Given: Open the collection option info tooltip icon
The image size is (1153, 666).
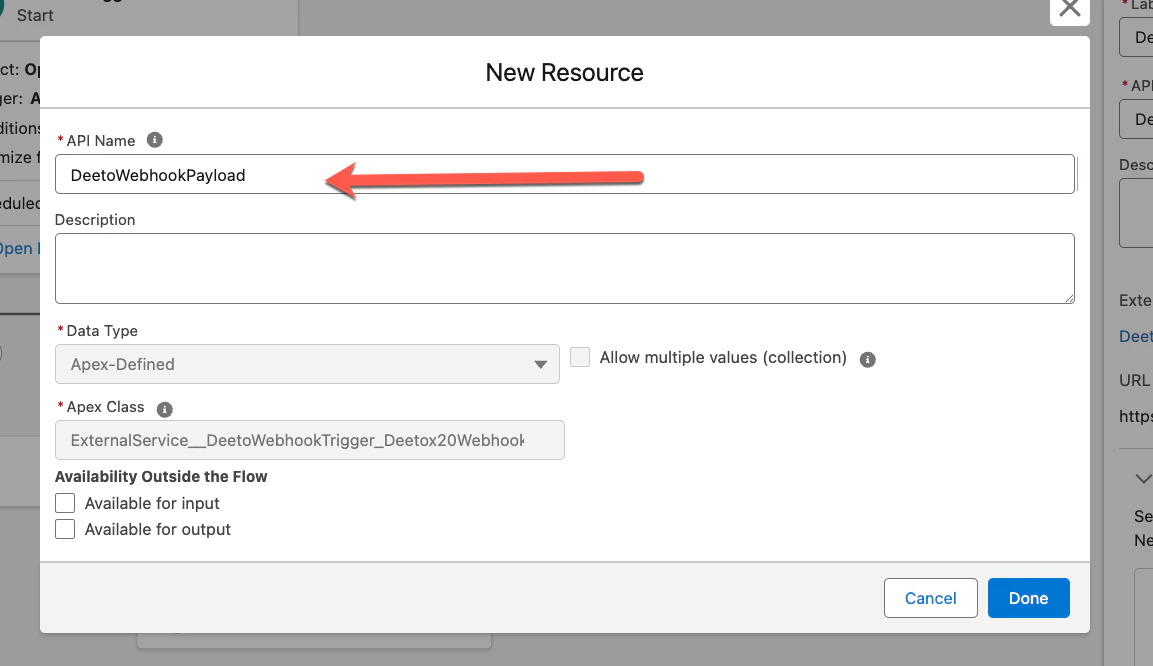Looking at the screenshot, I should click(x=868, y=359).
